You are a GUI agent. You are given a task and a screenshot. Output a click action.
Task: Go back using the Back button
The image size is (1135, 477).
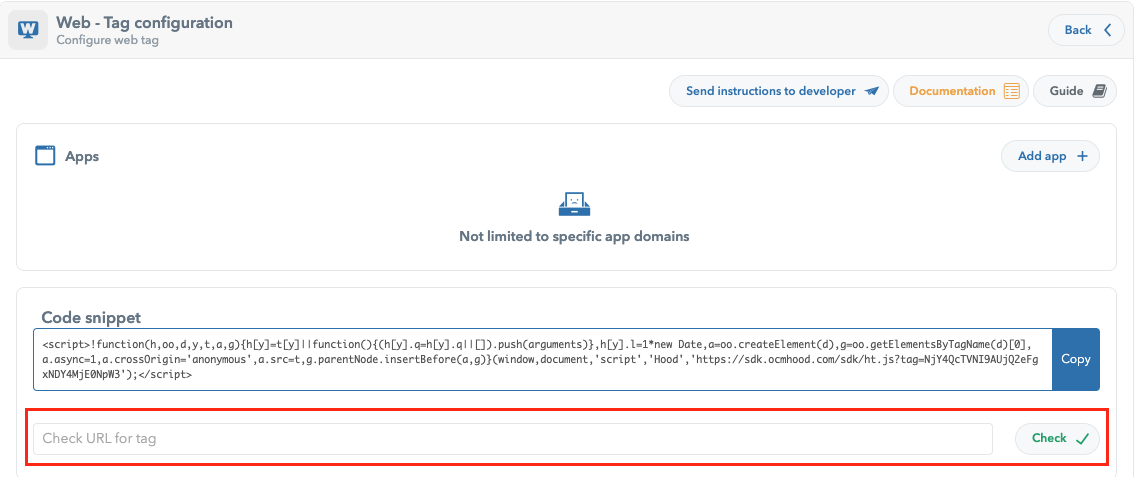[1087, 30]
